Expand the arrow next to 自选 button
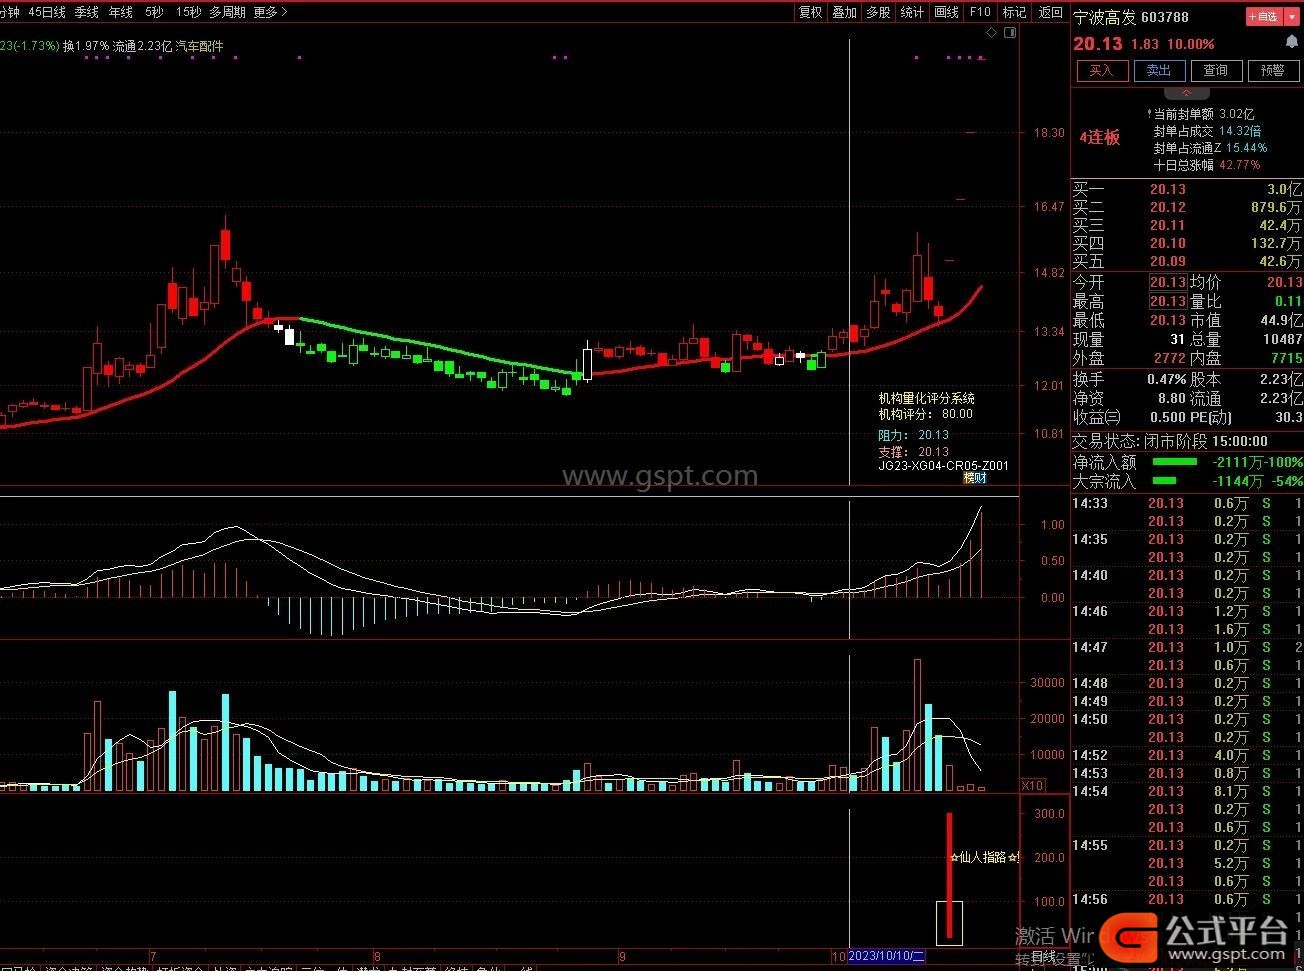Viewport: 1304px width, 971px height. coord(1292,16)
